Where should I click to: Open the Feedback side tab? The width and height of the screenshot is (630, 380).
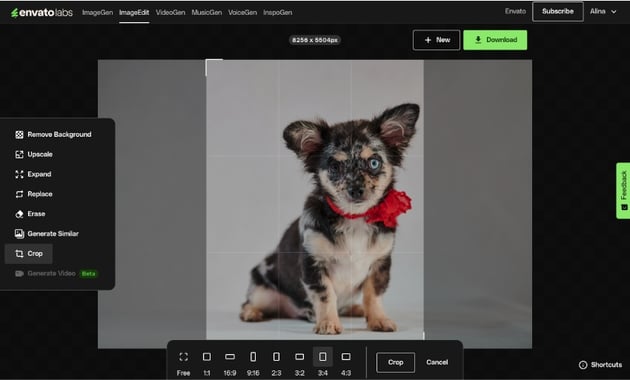(623, 191)
